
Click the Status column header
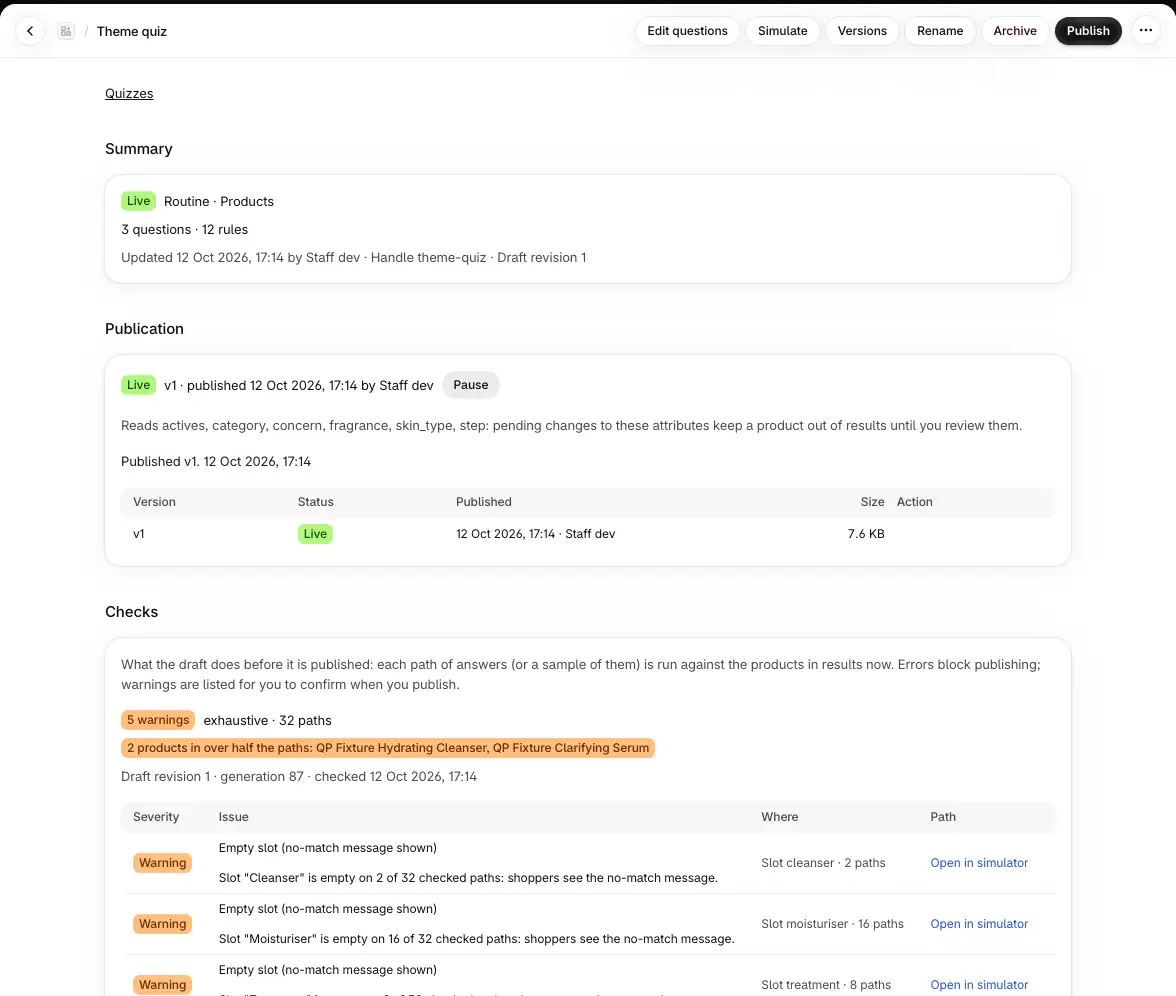pos(316,502)
